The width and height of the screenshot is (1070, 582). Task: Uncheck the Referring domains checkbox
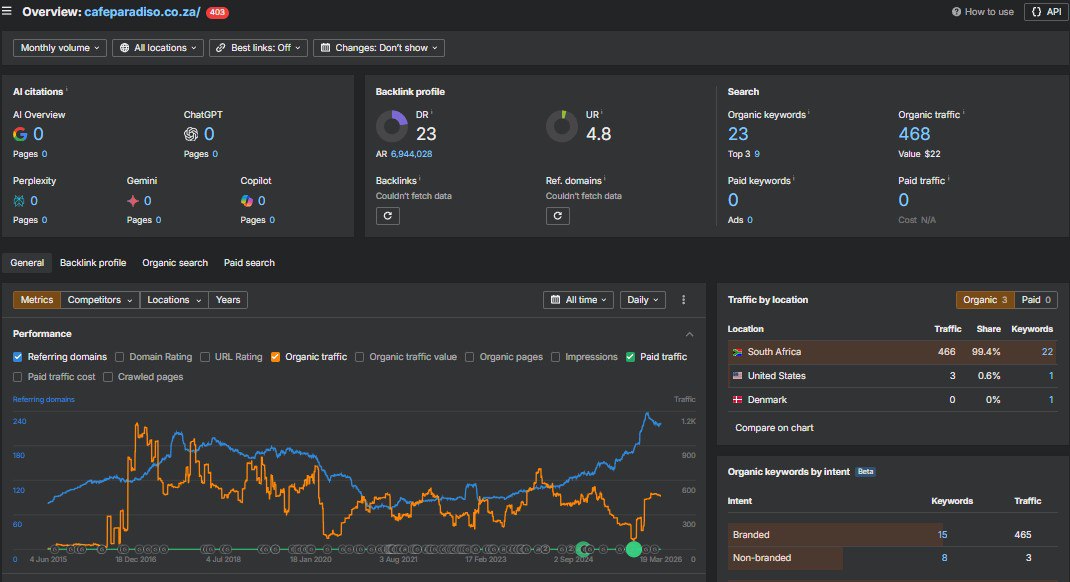pyautogui.click(x=18, y=357)
